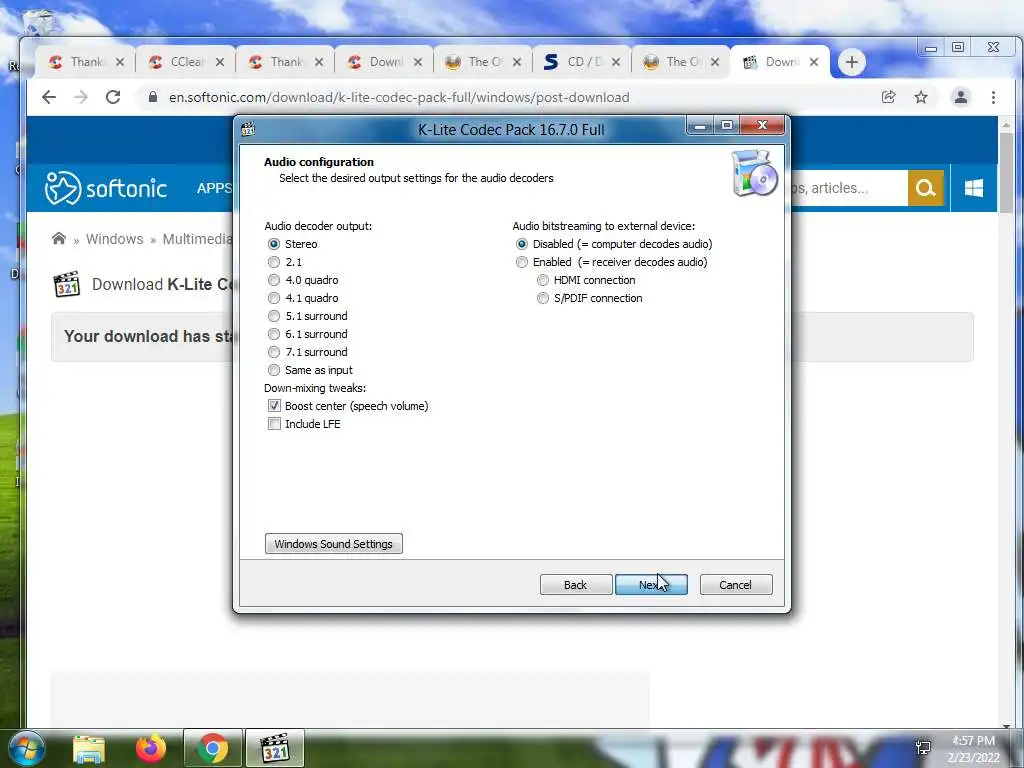The image size is (1024, 768).
Task: Switch to the CD / D tab
Action: 580,62
